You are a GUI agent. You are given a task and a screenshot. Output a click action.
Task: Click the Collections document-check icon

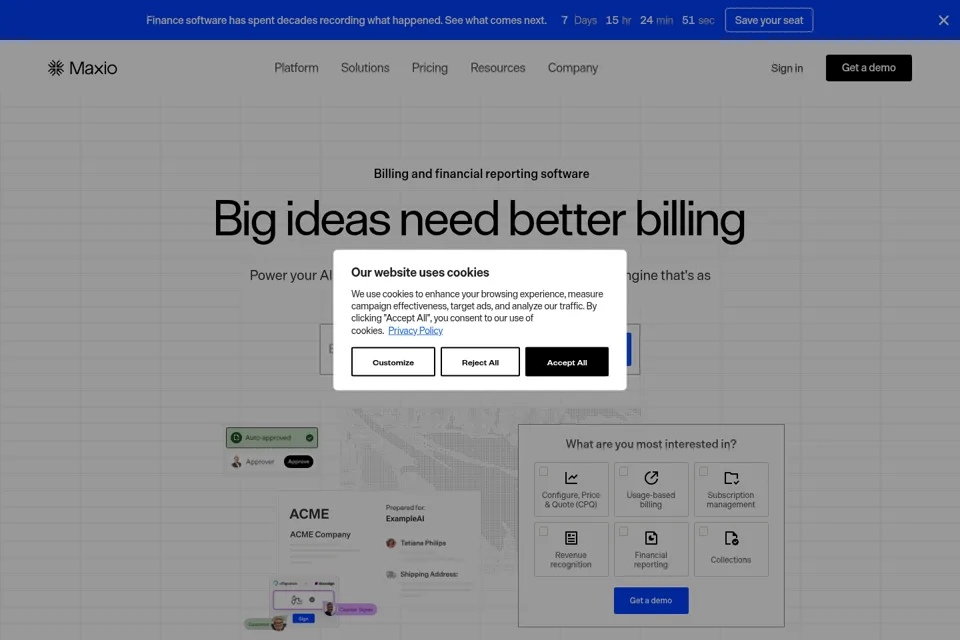(x=731, y=538)
